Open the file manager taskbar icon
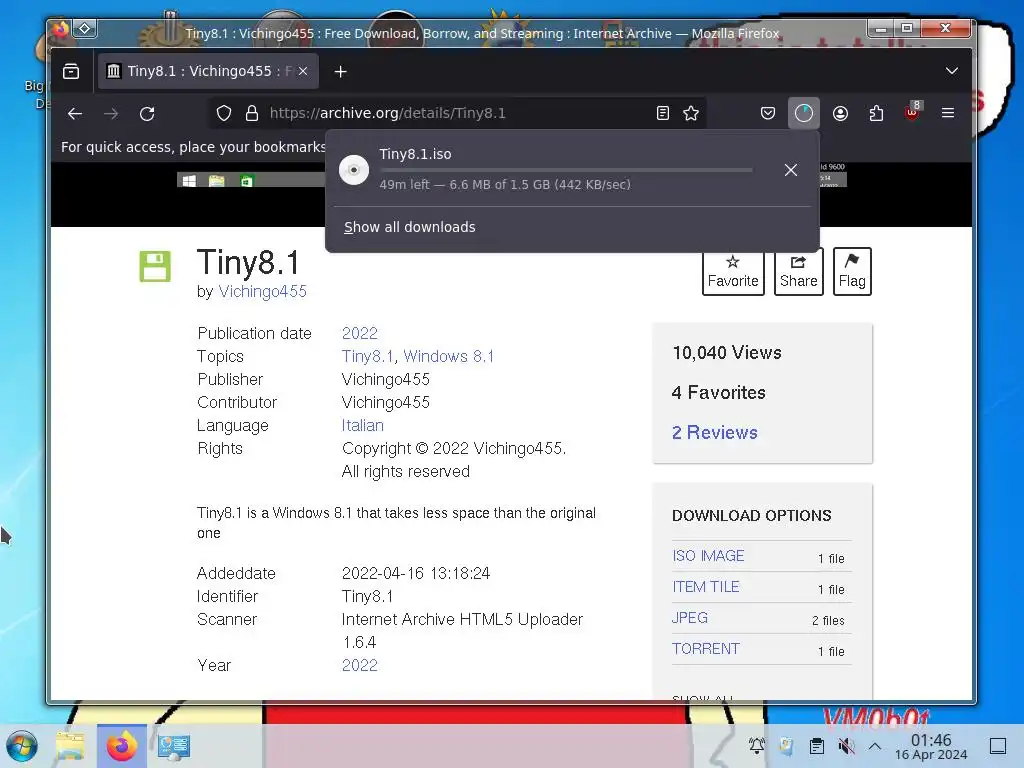The width and height of the screenshot is (1024, 768). (x=70, y=746)
